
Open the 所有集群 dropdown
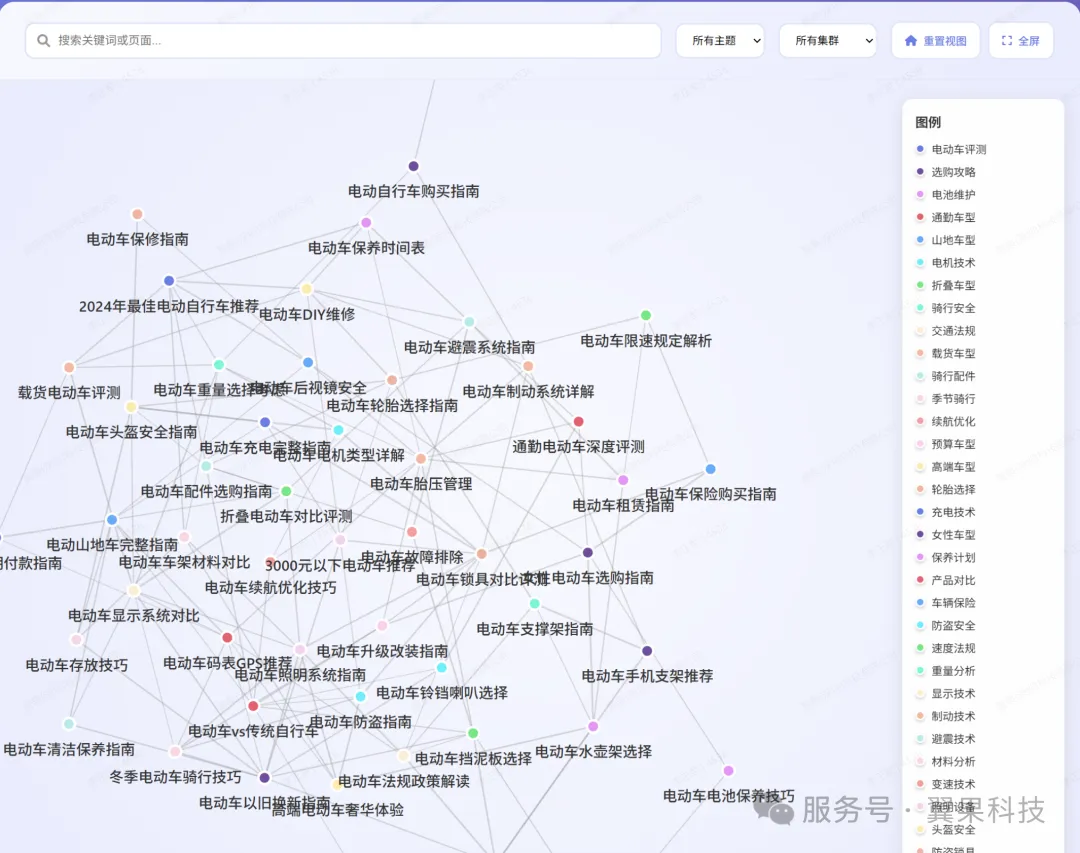coord(828,41)
